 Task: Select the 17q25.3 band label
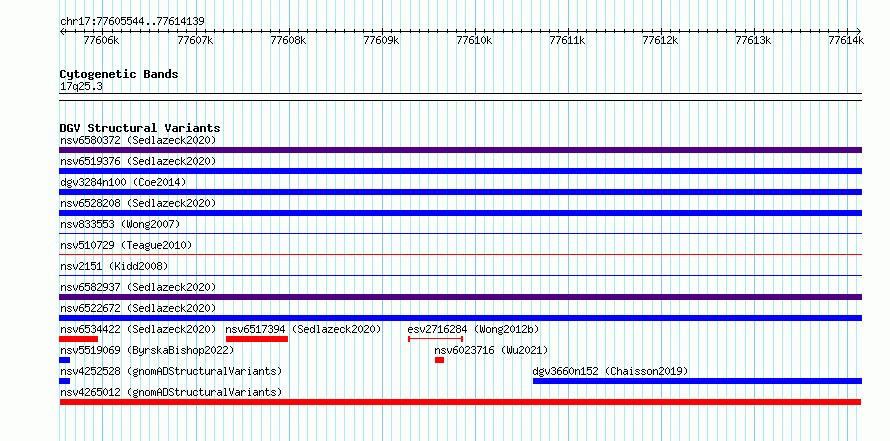[81, 87]
